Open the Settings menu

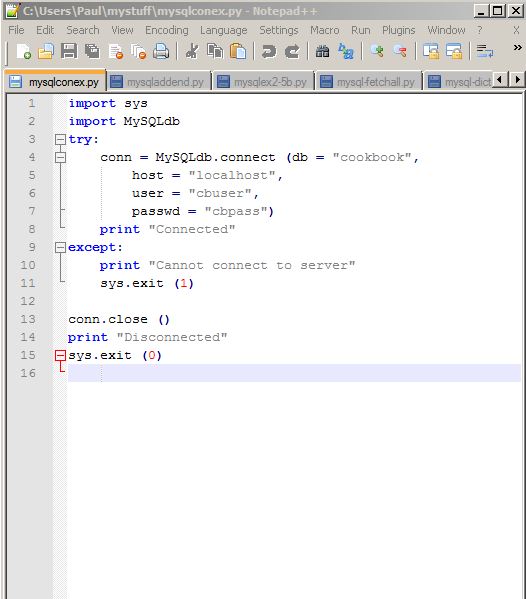[x=278, y=30]
